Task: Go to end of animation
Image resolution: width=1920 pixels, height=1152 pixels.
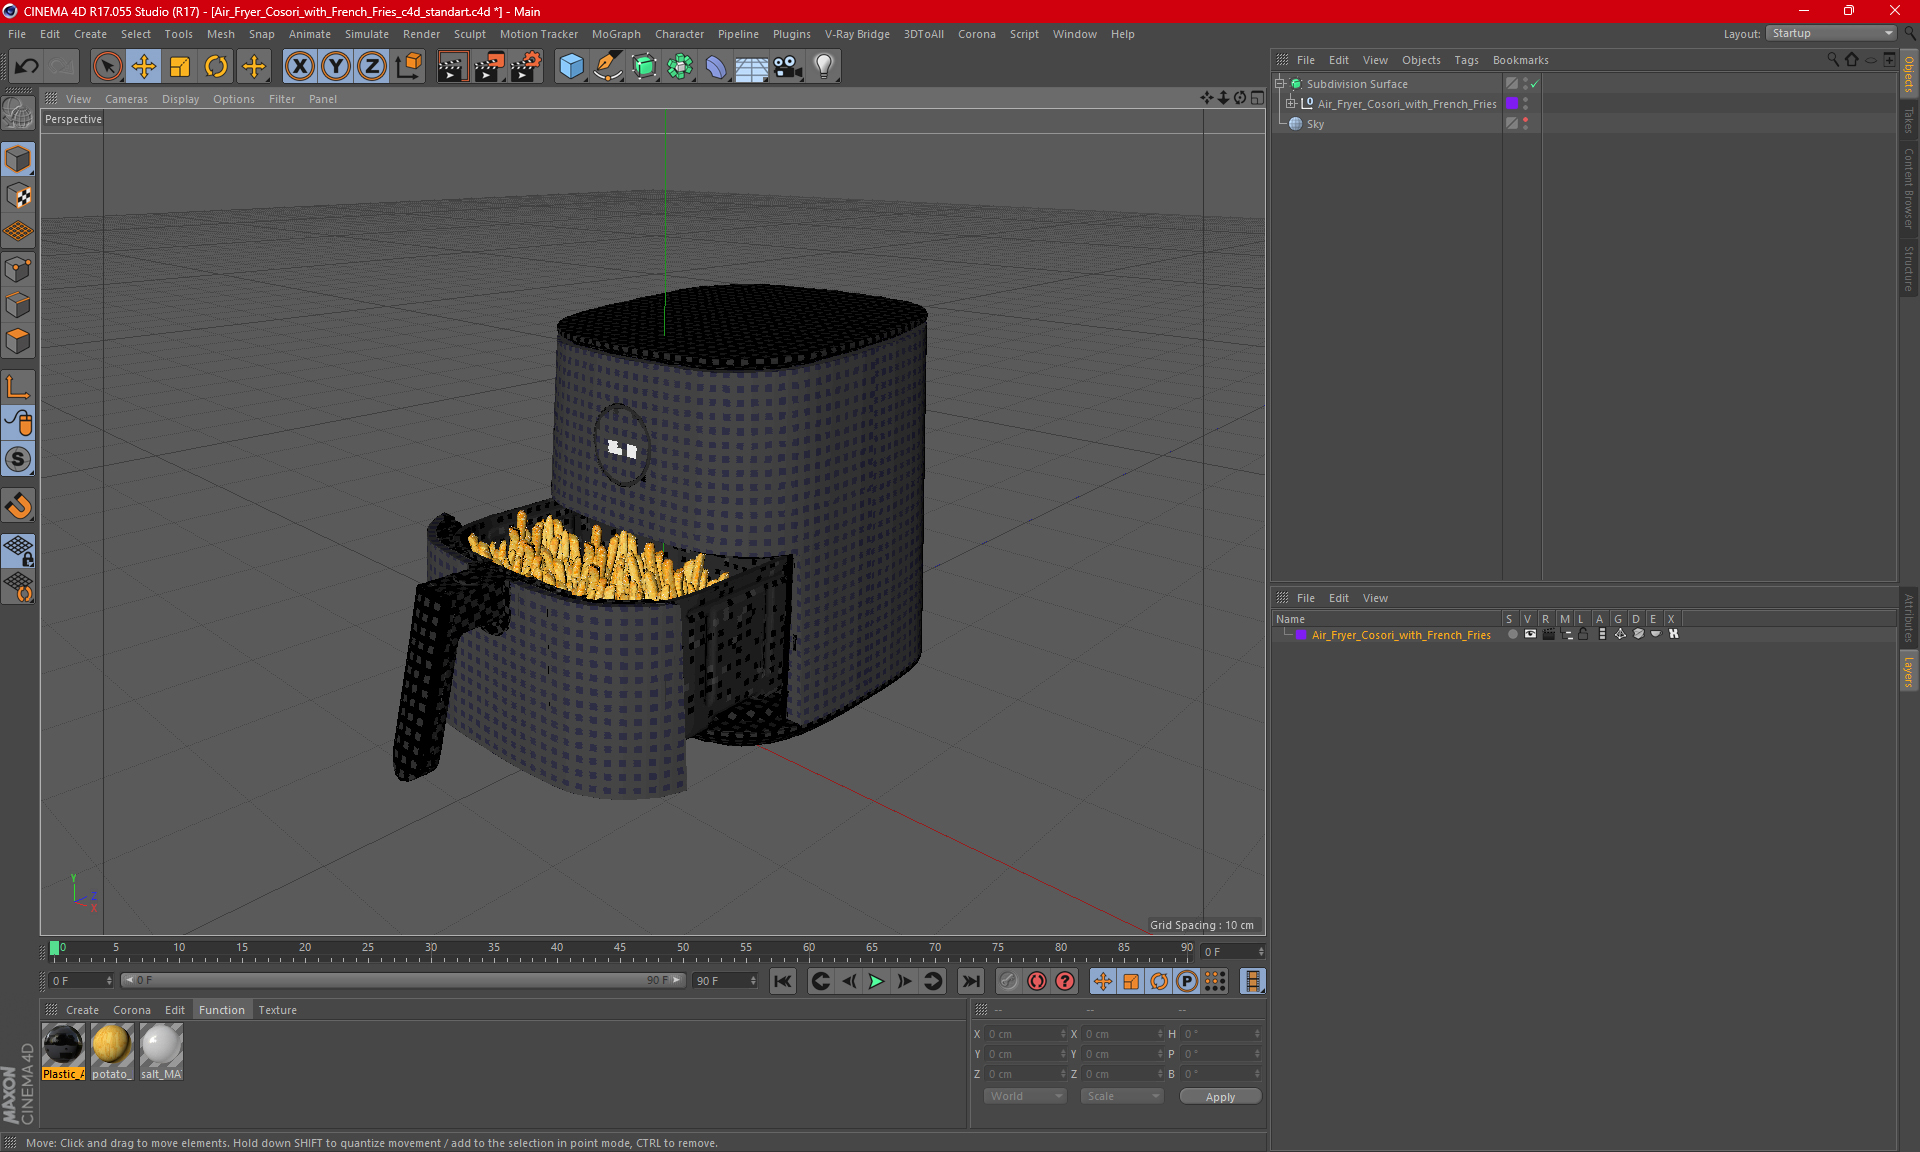Action: click(x=970, y=981)
